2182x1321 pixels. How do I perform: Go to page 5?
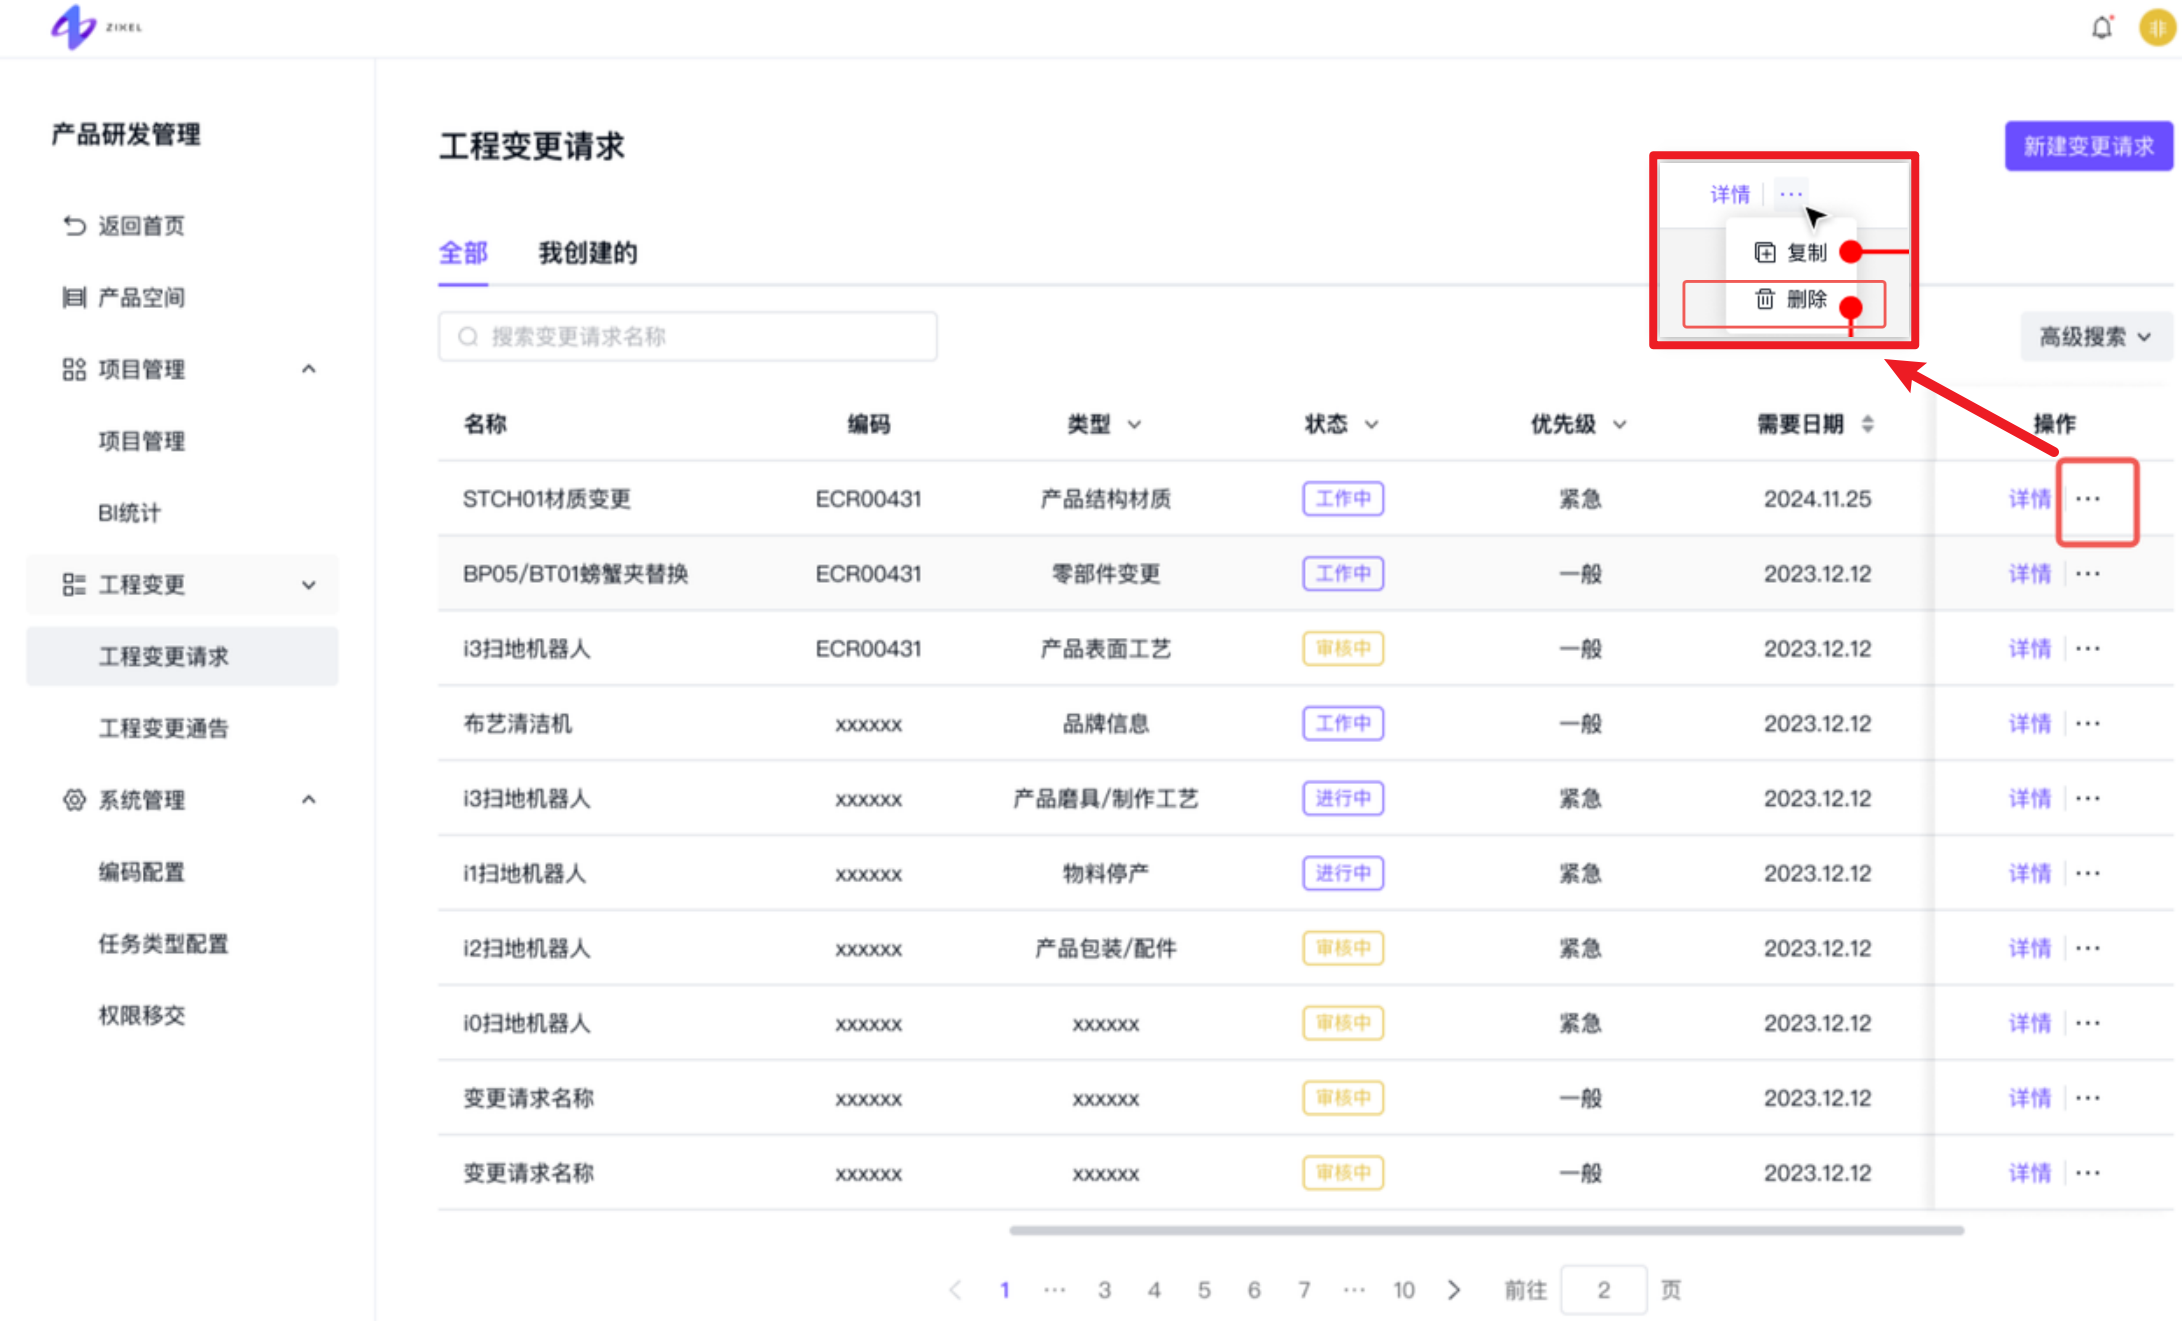pyautogui.click(x=1204, y=1290)
